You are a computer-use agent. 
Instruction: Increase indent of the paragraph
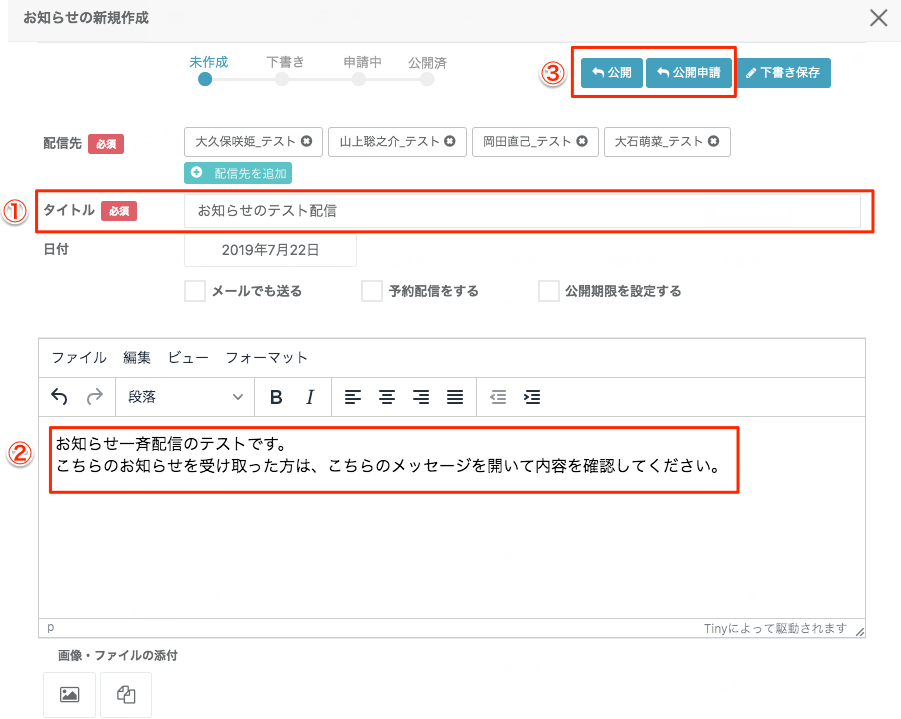pos(532,397)
